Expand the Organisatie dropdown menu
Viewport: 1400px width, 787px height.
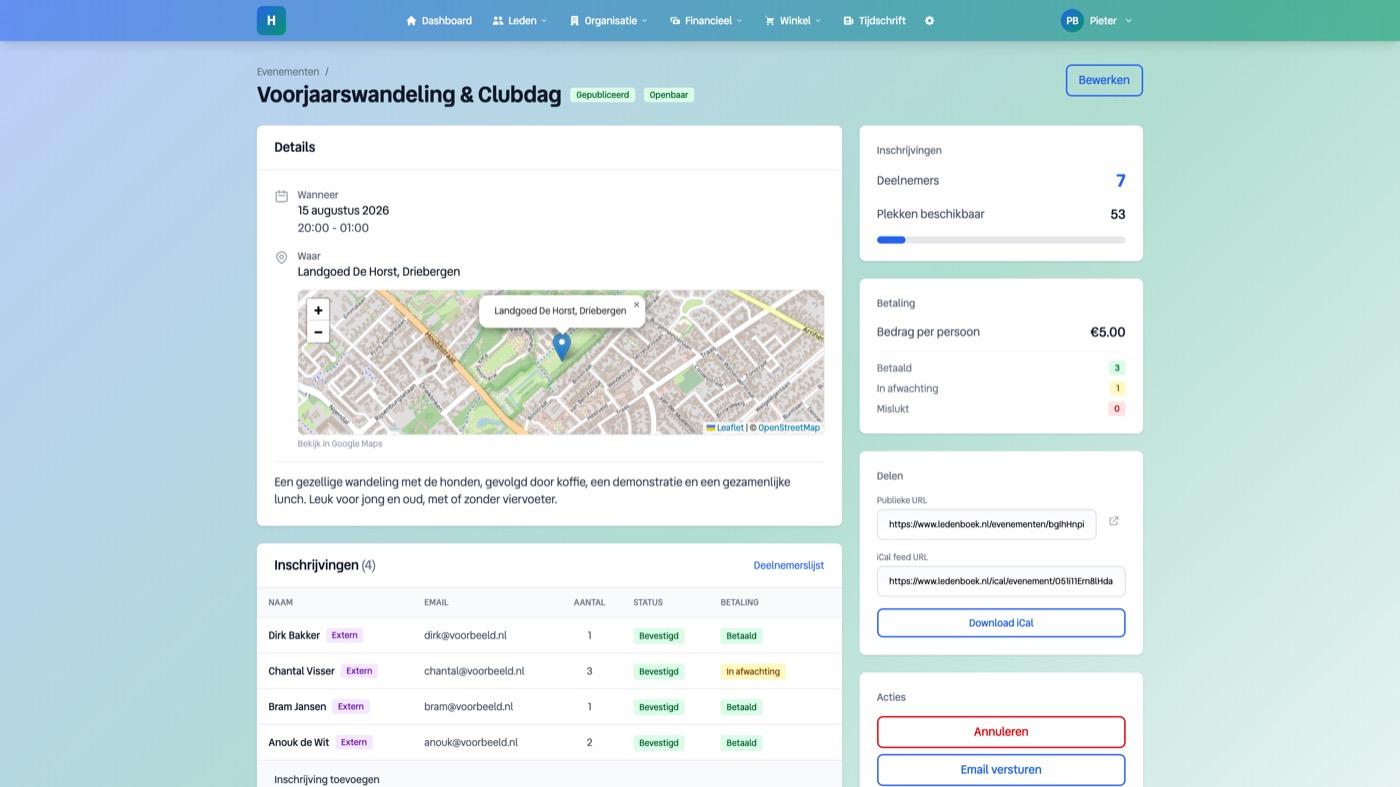608,20
